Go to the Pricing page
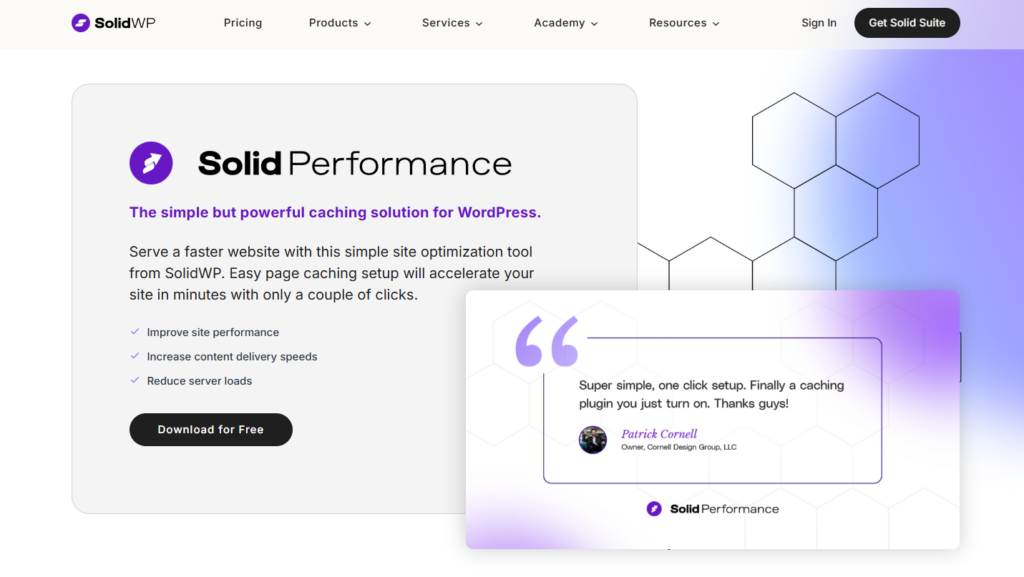The height and width of the screenshot is (577, 1024). (x=243, y=23)
